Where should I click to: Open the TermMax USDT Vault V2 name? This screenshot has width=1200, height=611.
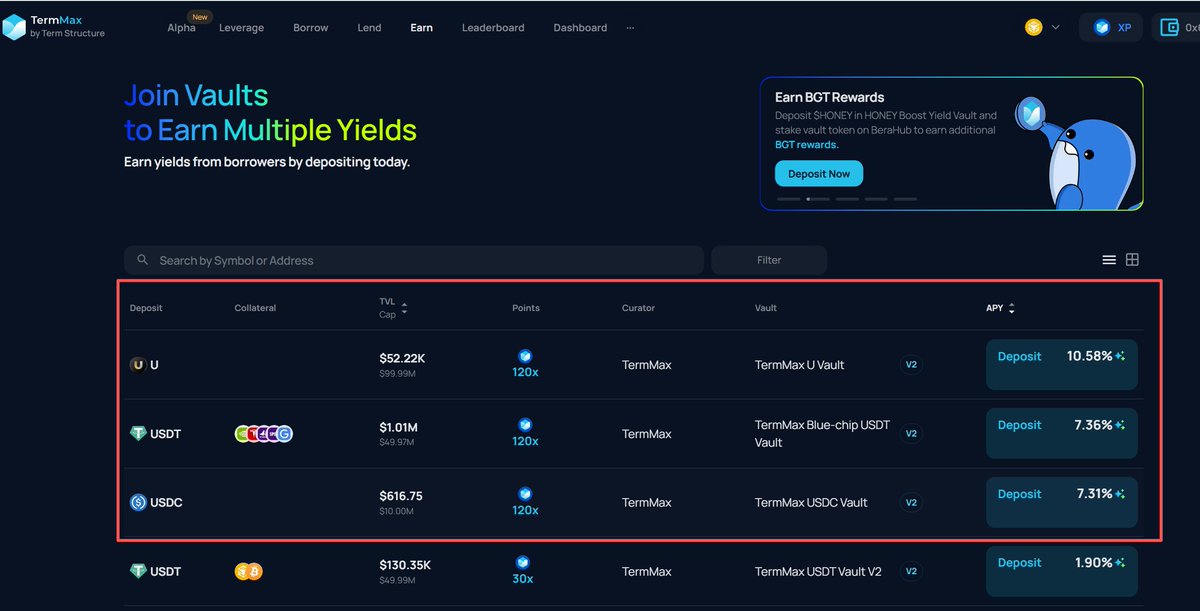pos(818,572)
